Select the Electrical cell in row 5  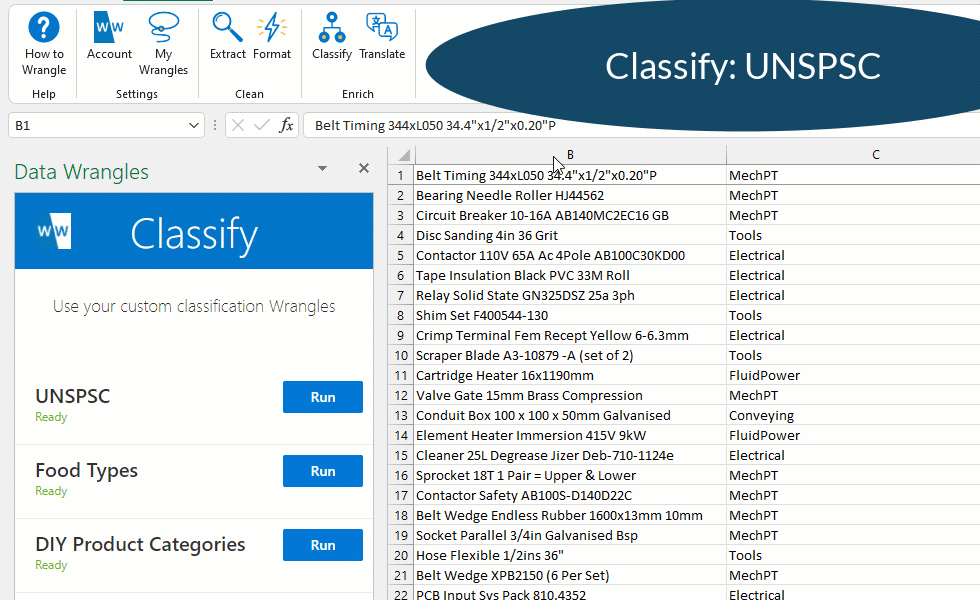point(853,256)
